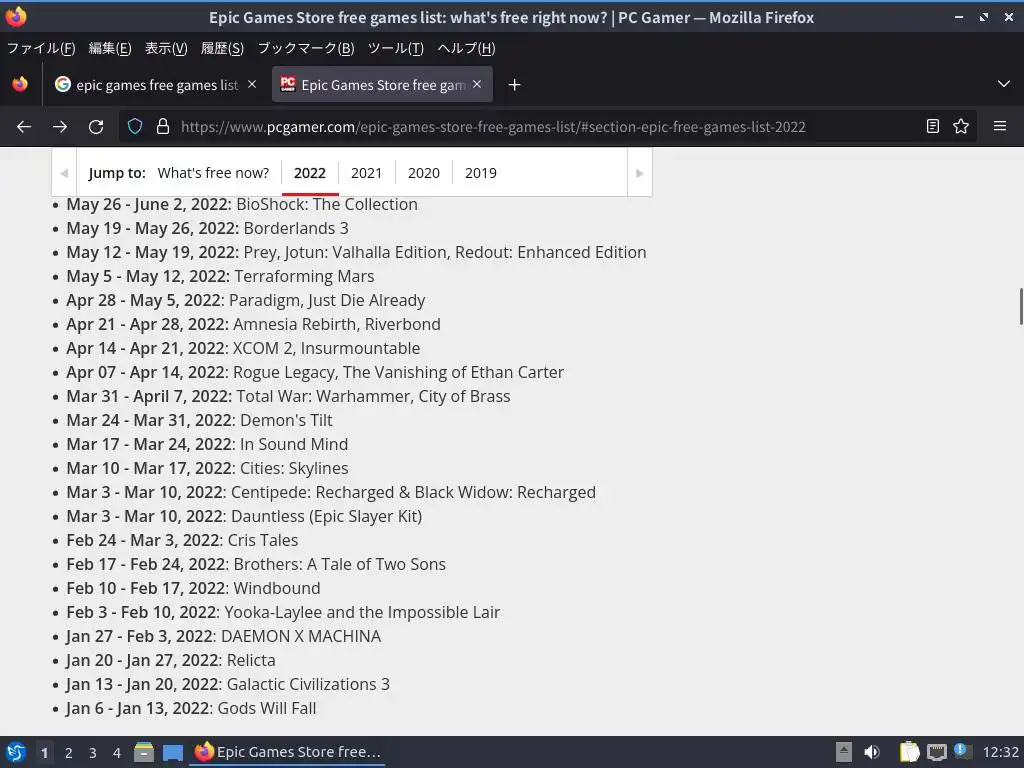Screen dimensions: 1024x768
Task: Reload the current page
Action: point(96,127)
